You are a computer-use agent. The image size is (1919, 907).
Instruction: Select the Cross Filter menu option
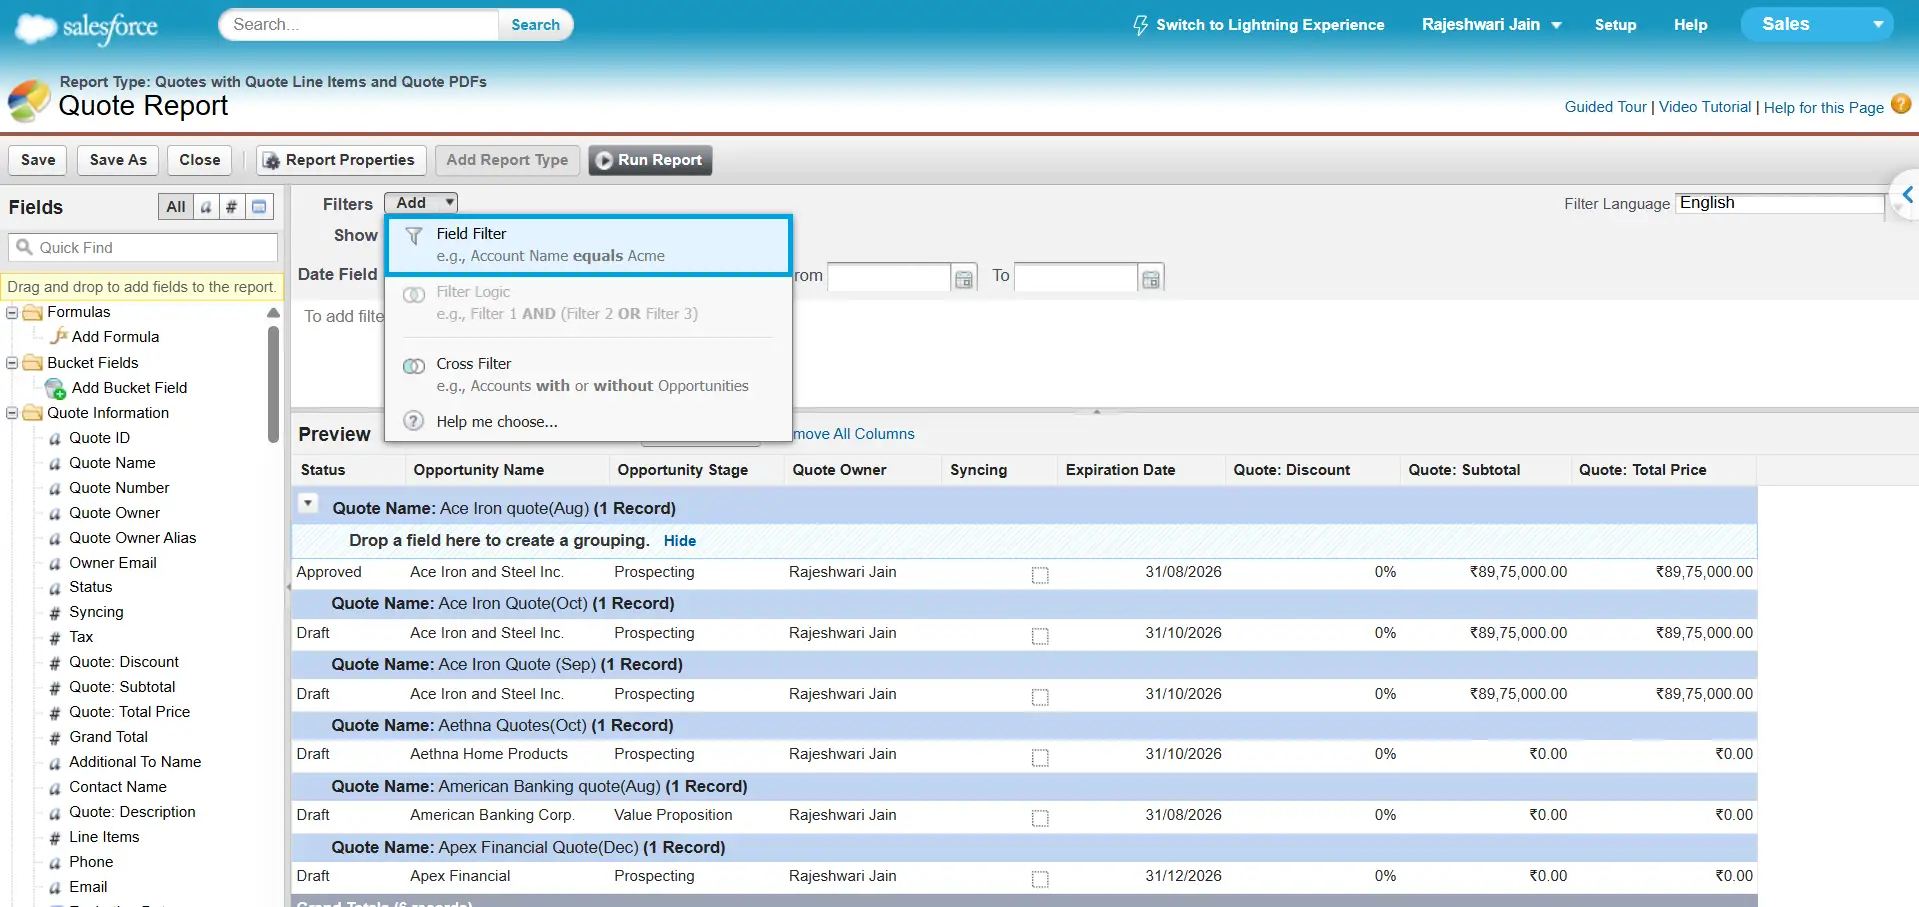[x=589, y=375]
